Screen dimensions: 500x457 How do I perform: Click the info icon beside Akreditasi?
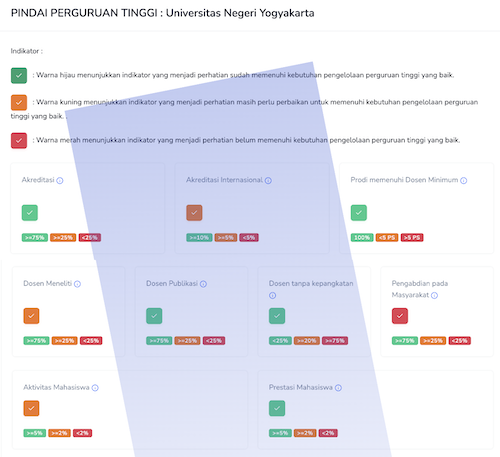[x=60, y=181]
